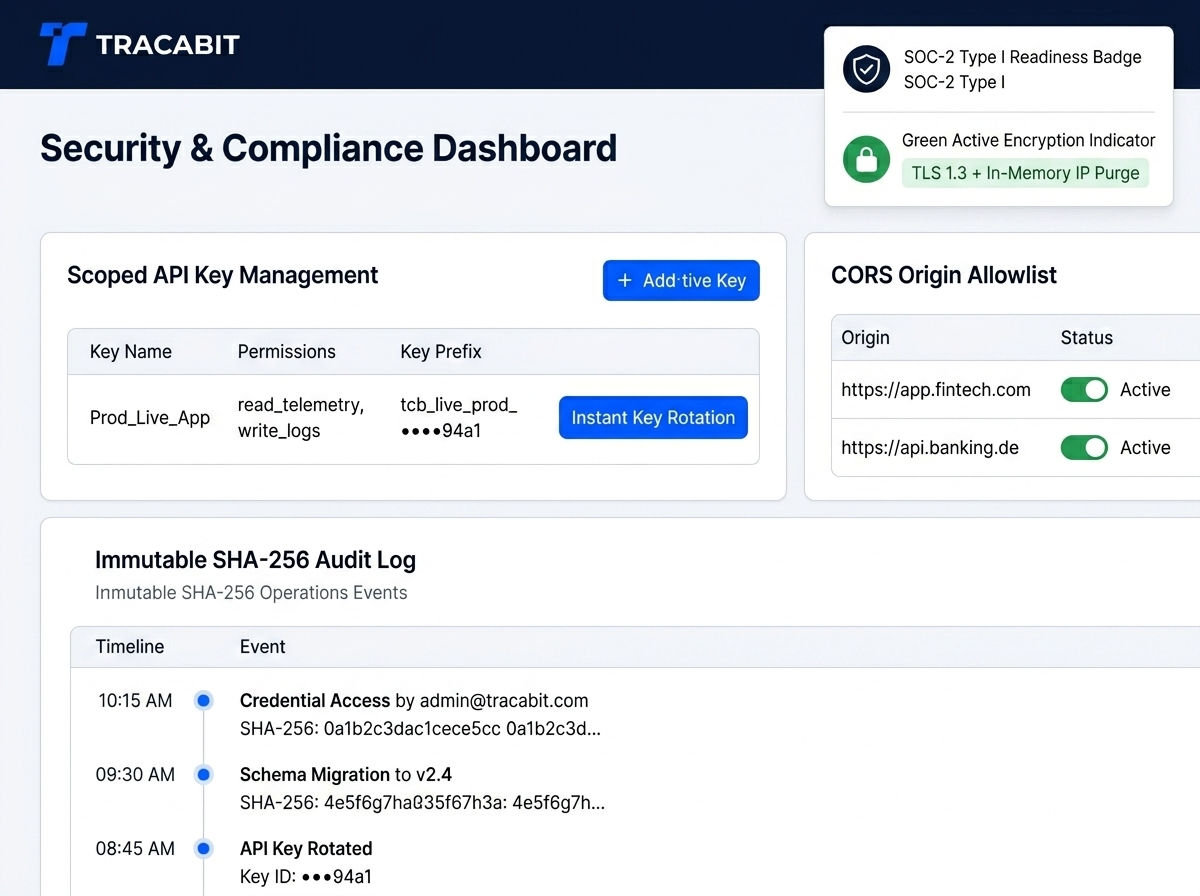
Task: Click the 10:15 AM timeline dot
Action: (204, 701)
